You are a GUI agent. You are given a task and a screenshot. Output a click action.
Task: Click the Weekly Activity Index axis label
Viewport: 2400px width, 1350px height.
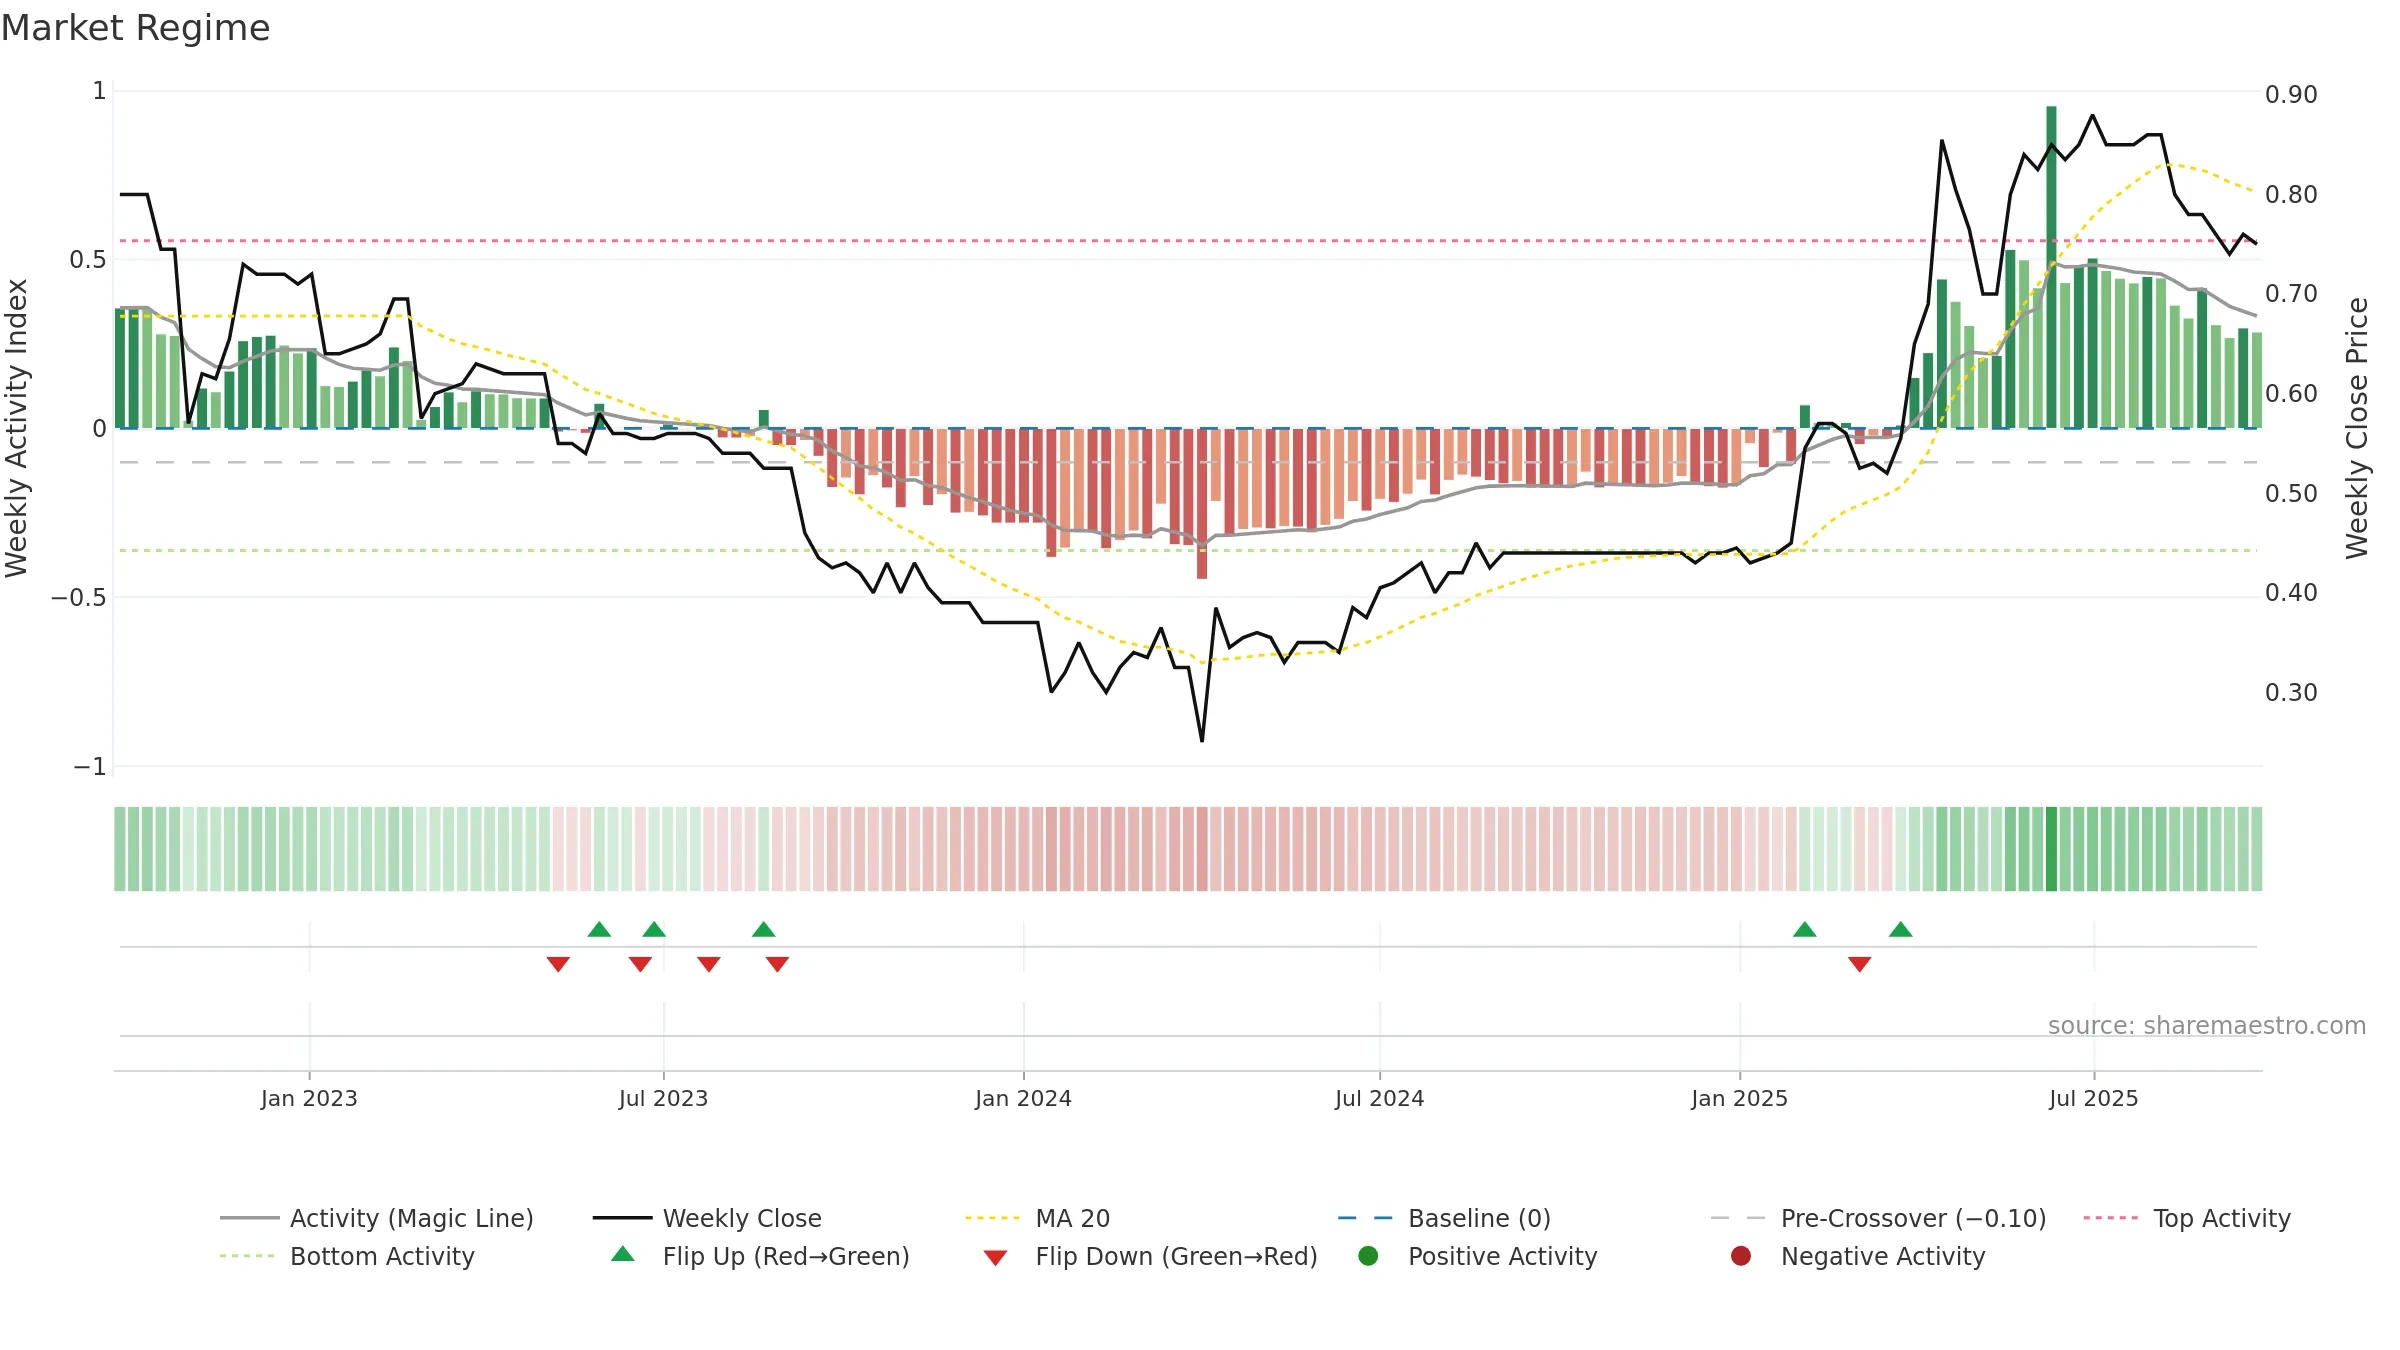click(16, 428)
